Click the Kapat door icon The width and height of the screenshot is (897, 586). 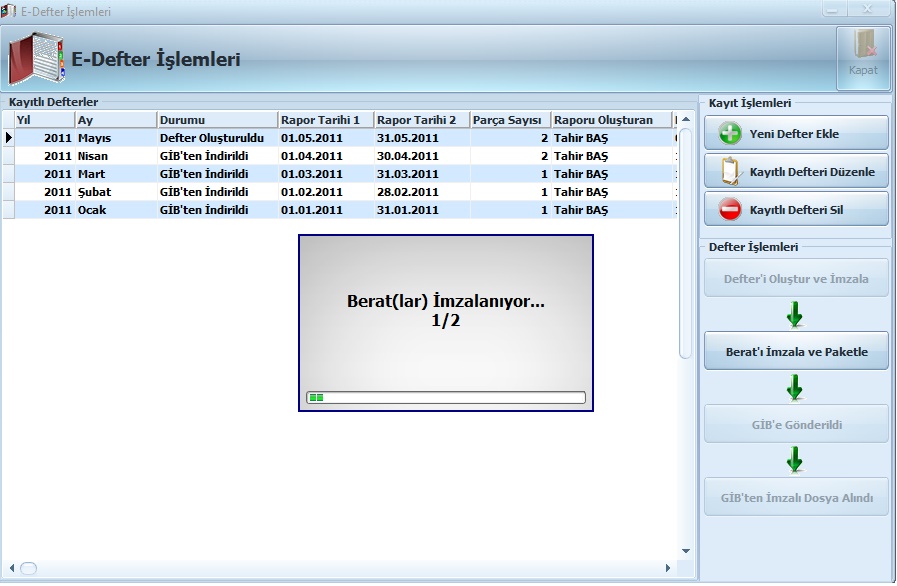(864, 44)
